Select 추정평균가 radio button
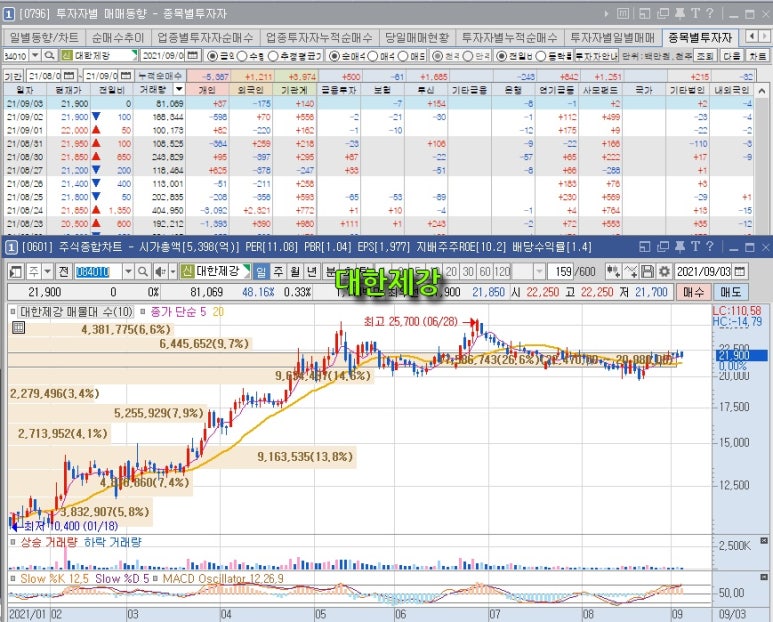 (x=273, y=56)
